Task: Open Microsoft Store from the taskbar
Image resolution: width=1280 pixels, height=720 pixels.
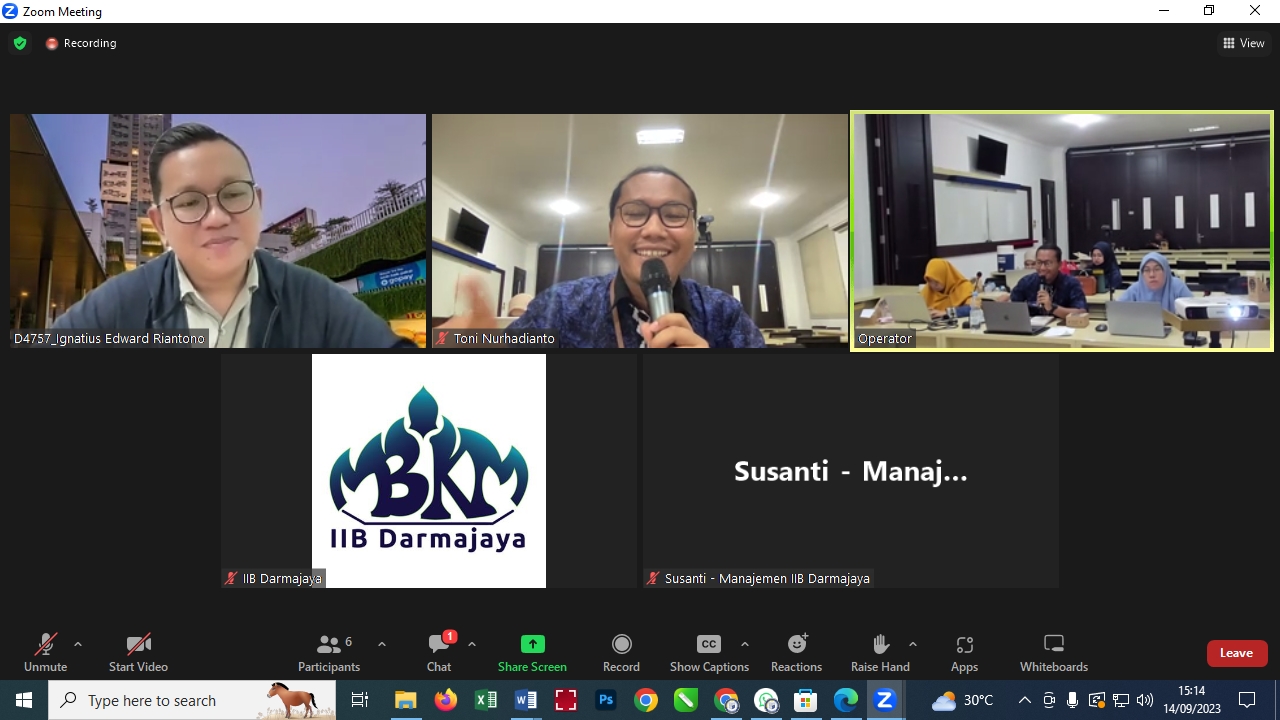Action: tap(806, 700)
